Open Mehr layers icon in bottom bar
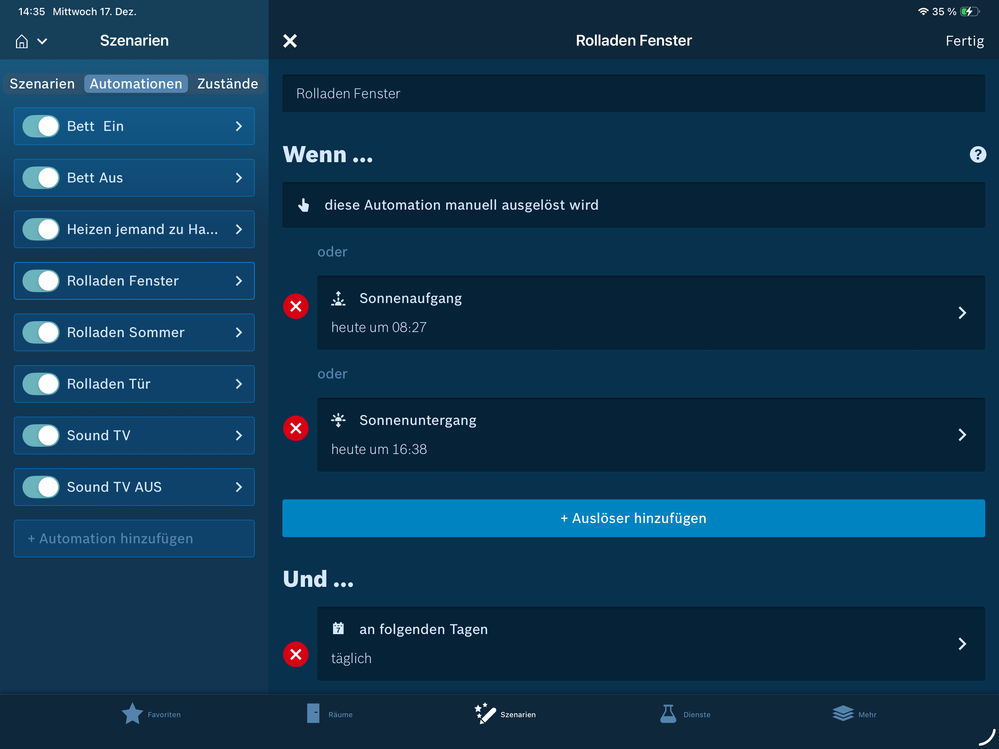 coord(843,713)
